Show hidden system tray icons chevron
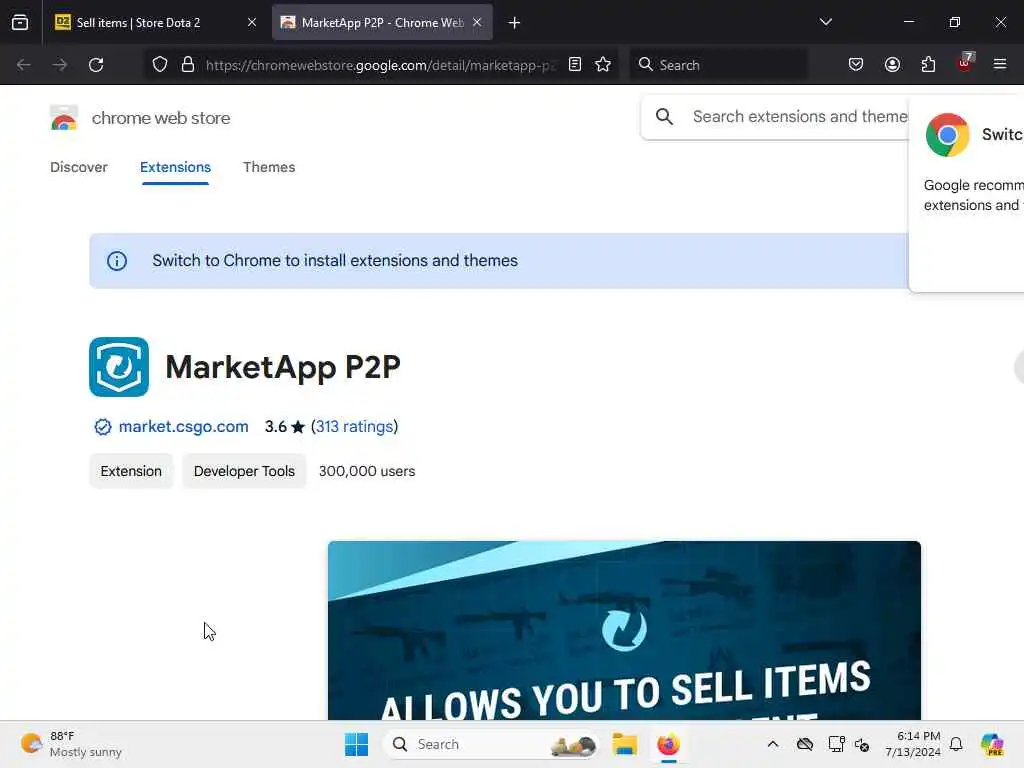 (773, 744)
